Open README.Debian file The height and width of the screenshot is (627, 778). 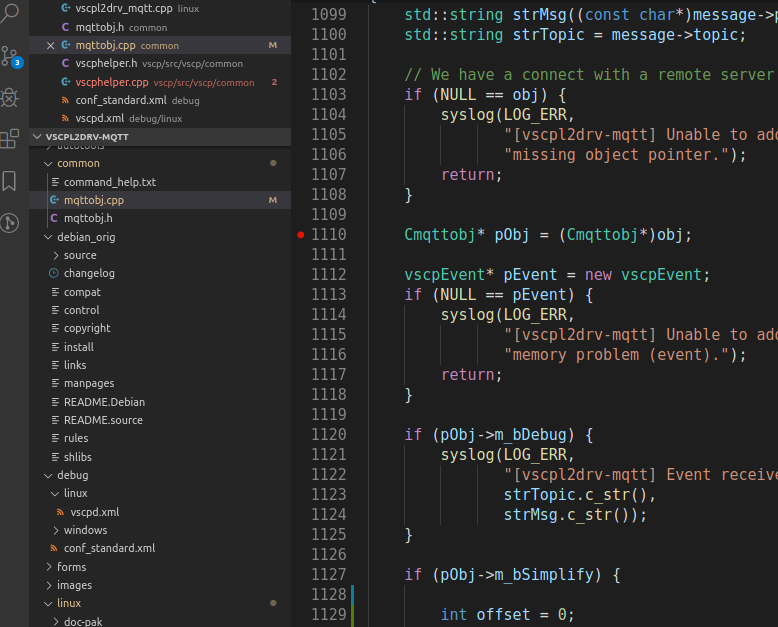point(160,402)
